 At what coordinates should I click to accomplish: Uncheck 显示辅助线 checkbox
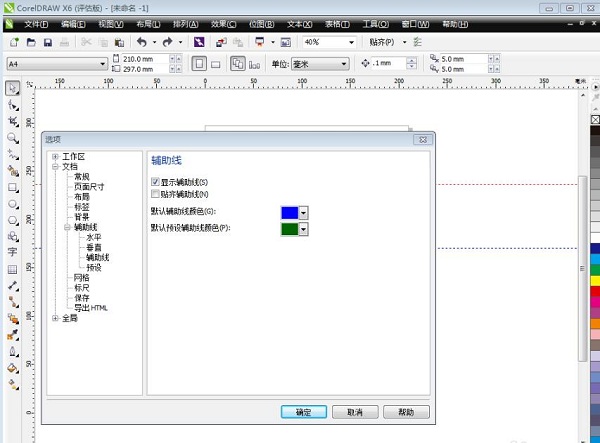pyautogui.click(x=155, y=182)
